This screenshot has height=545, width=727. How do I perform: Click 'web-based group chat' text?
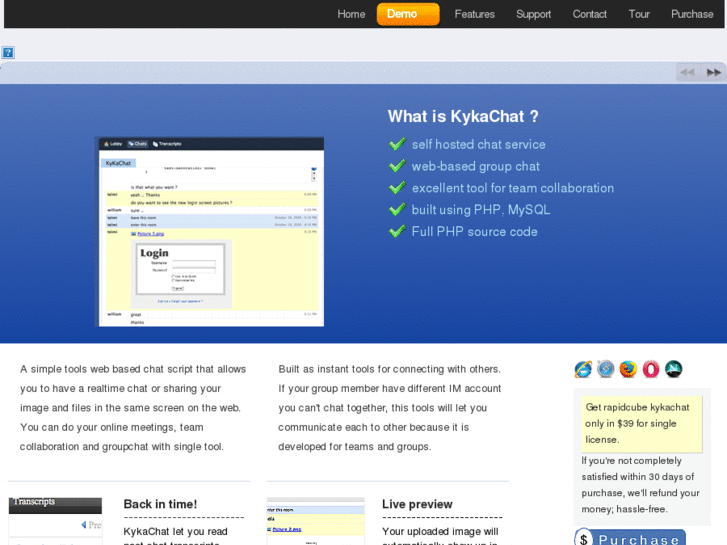pyautogui.click(x=476, y=167)
